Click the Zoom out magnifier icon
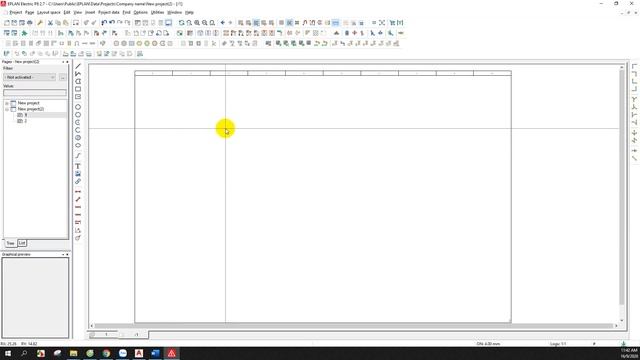640x360 pixels. 205,23
